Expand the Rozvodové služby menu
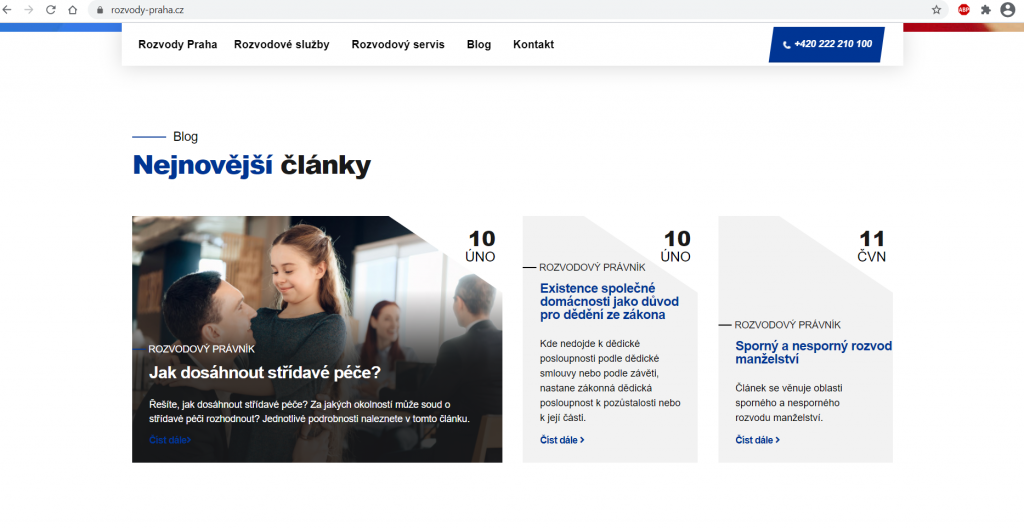Image resolution: width=1024 pixels, height=529 pixels. pyautogui.click(x=281, y=44)
